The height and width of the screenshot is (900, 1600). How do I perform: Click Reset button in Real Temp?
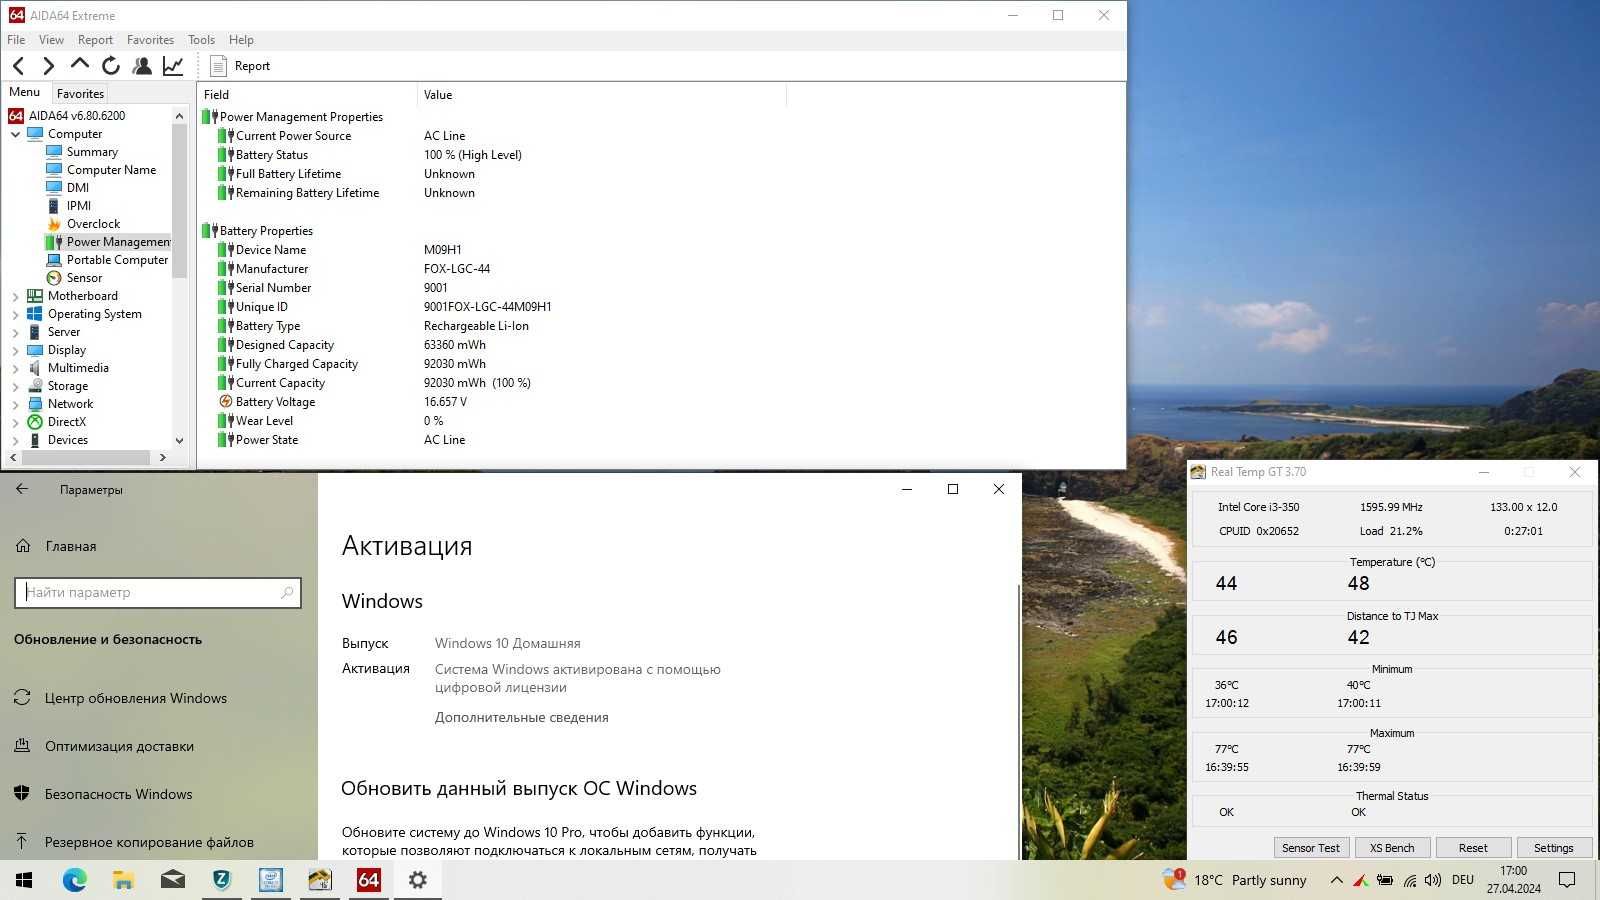1473,847
